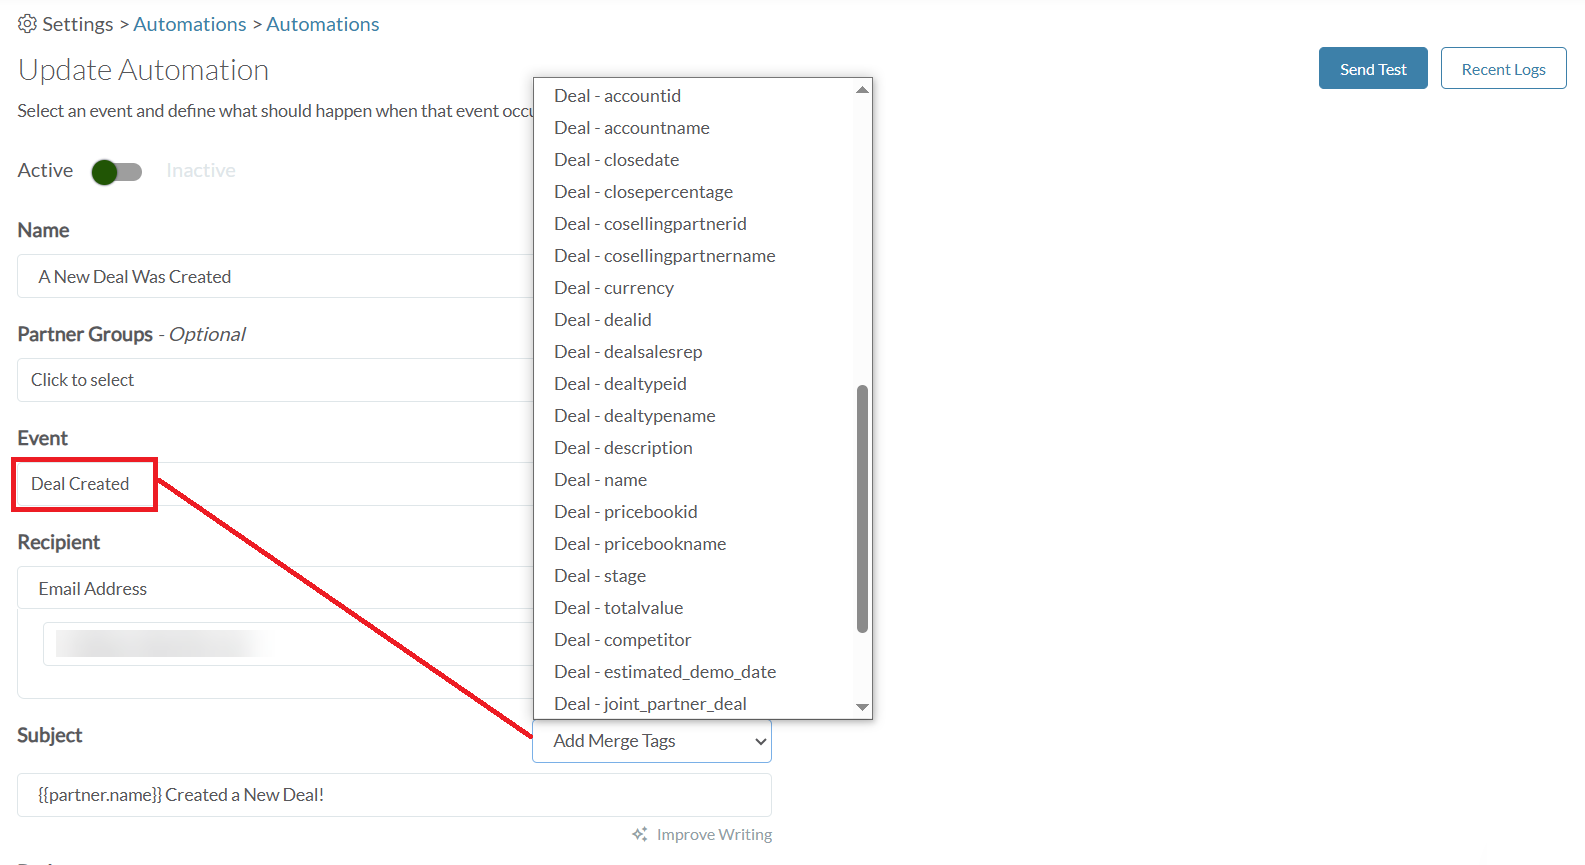Click the Send Test button

[1373, 69]
